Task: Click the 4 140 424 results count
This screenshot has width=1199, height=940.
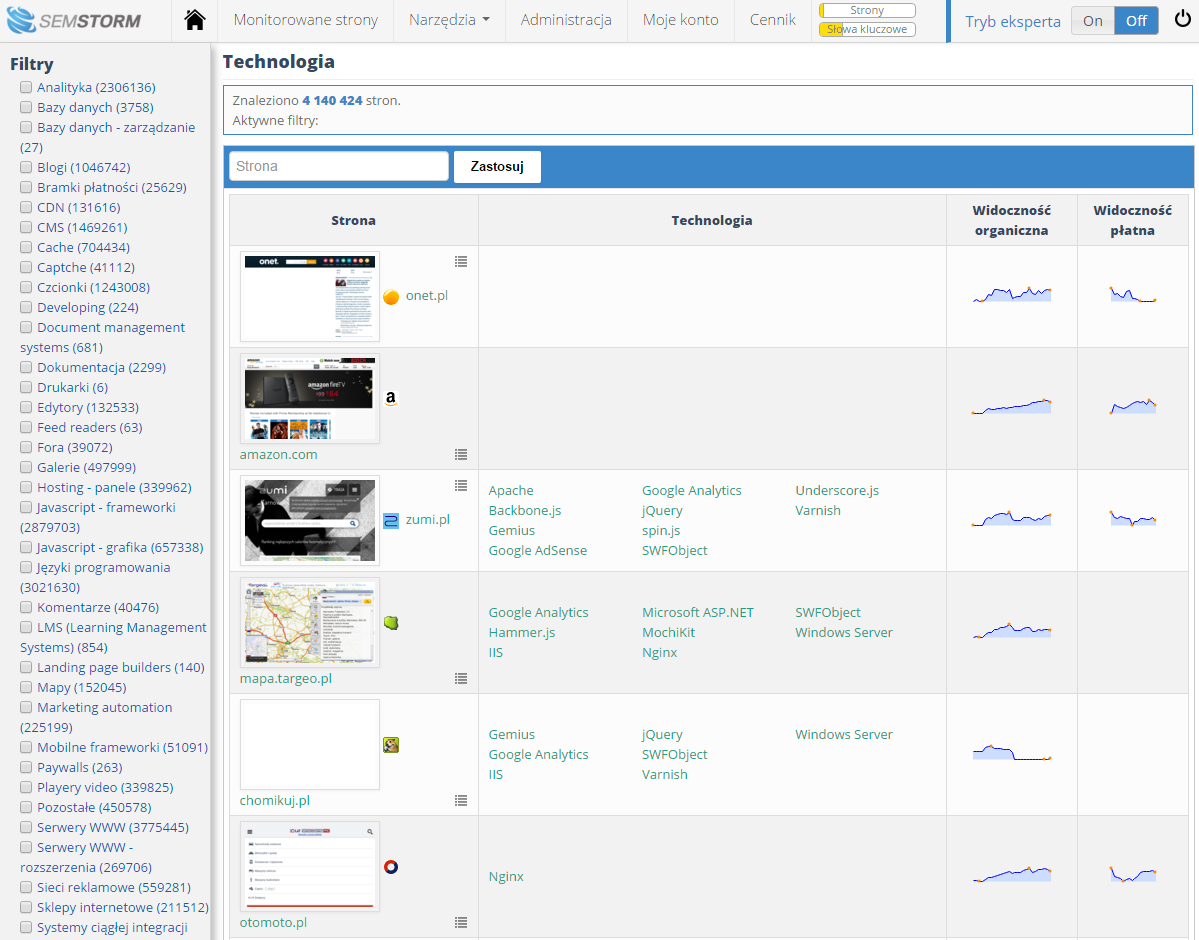Action: click(332, 100)
